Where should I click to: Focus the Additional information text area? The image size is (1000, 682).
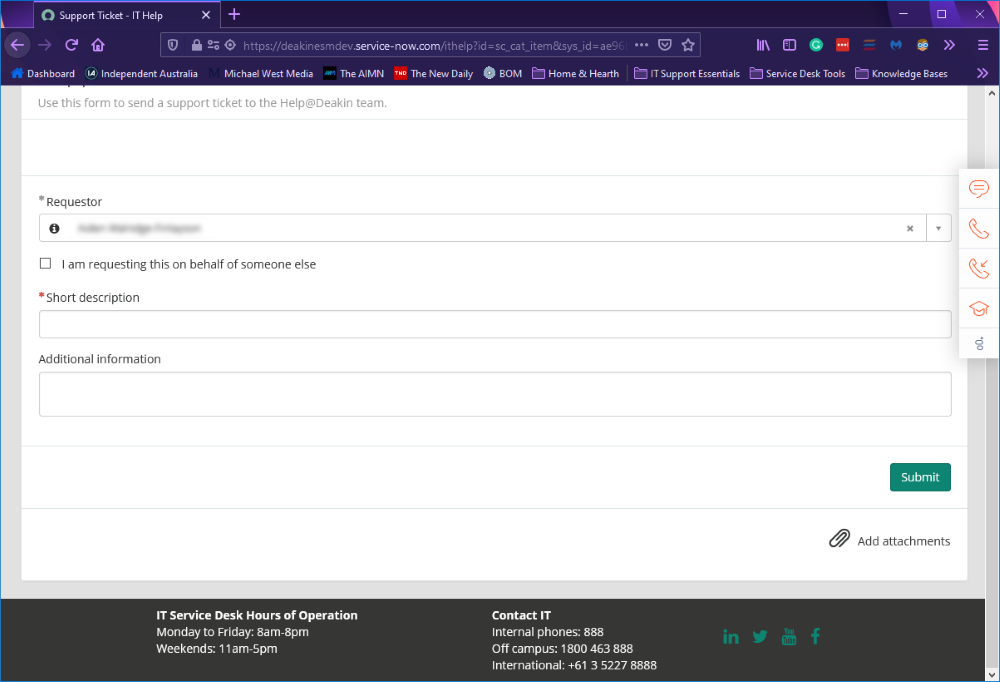tap(494, 394)
